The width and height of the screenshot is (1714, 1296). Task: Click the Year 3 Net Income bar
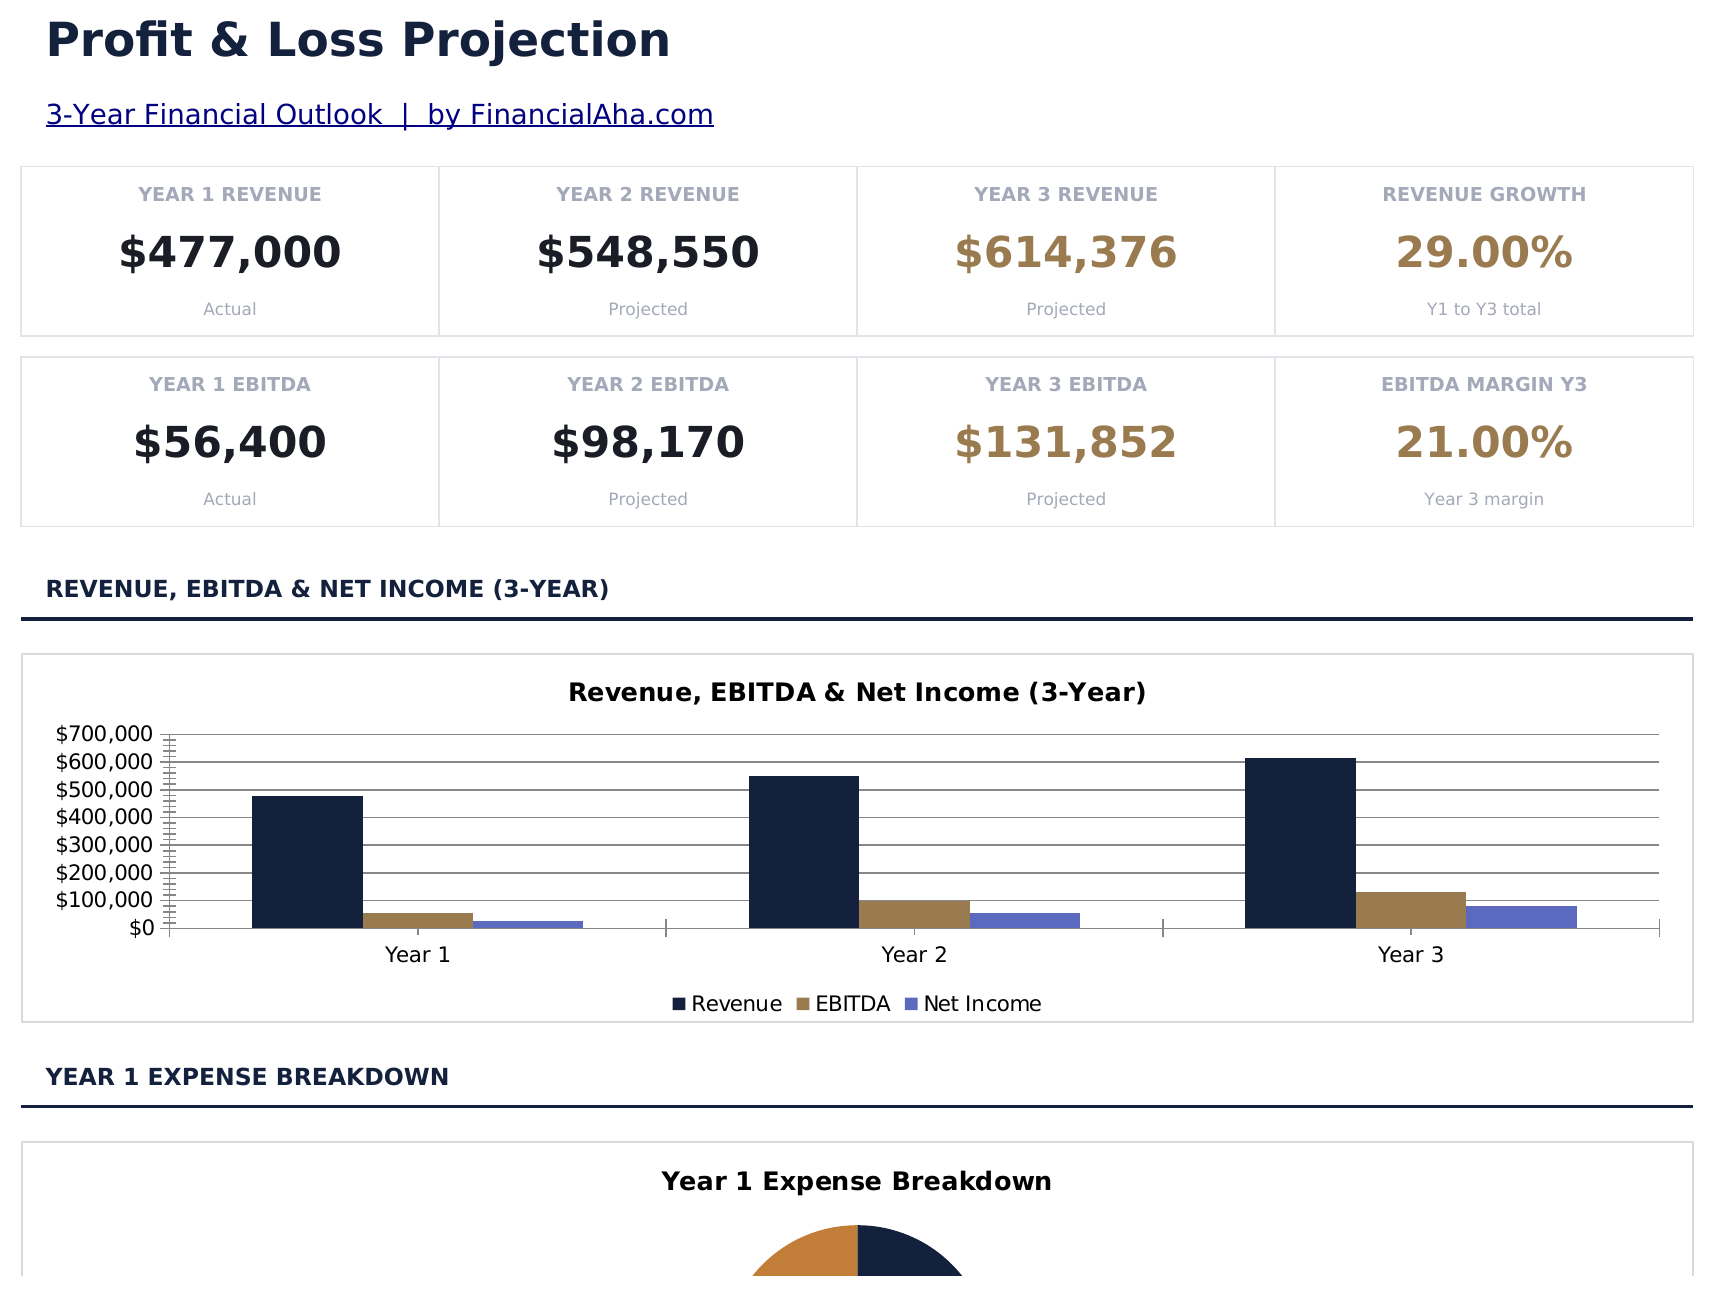[x=1521, y=917]
